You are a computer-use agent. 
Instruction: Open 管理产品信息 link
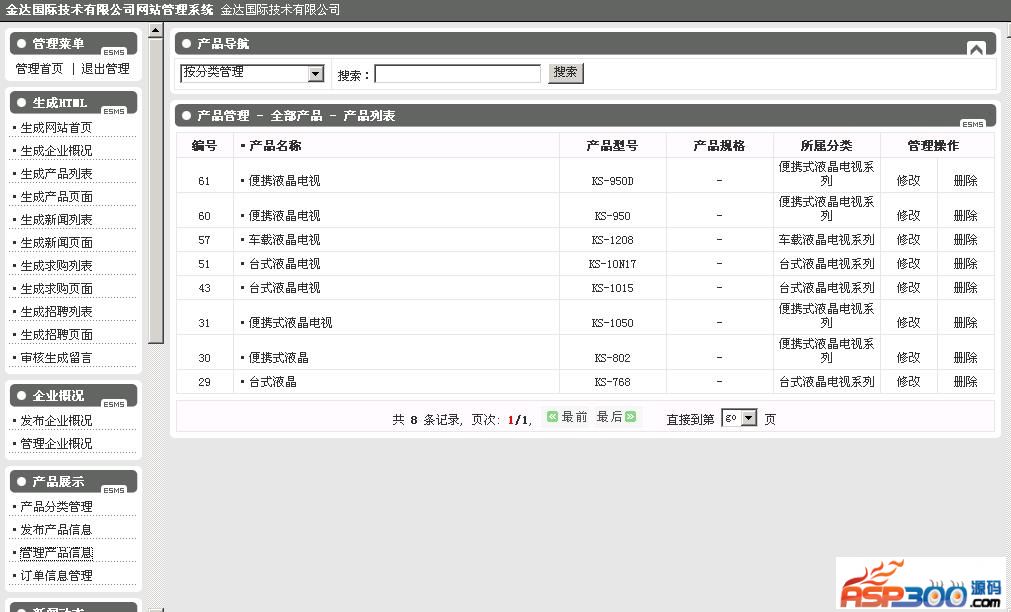tap(56, 553)
